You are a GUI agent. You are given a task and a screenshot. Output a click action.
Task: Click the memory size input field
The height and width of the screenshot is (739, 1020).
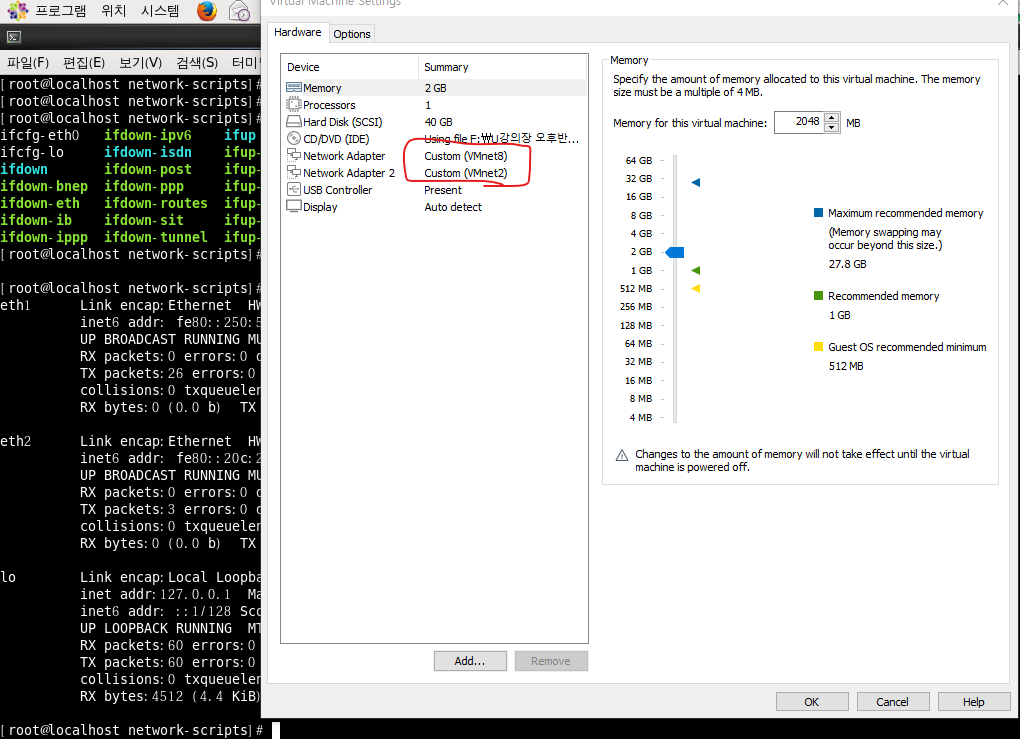pyautogui.click(x=799, y=122)
